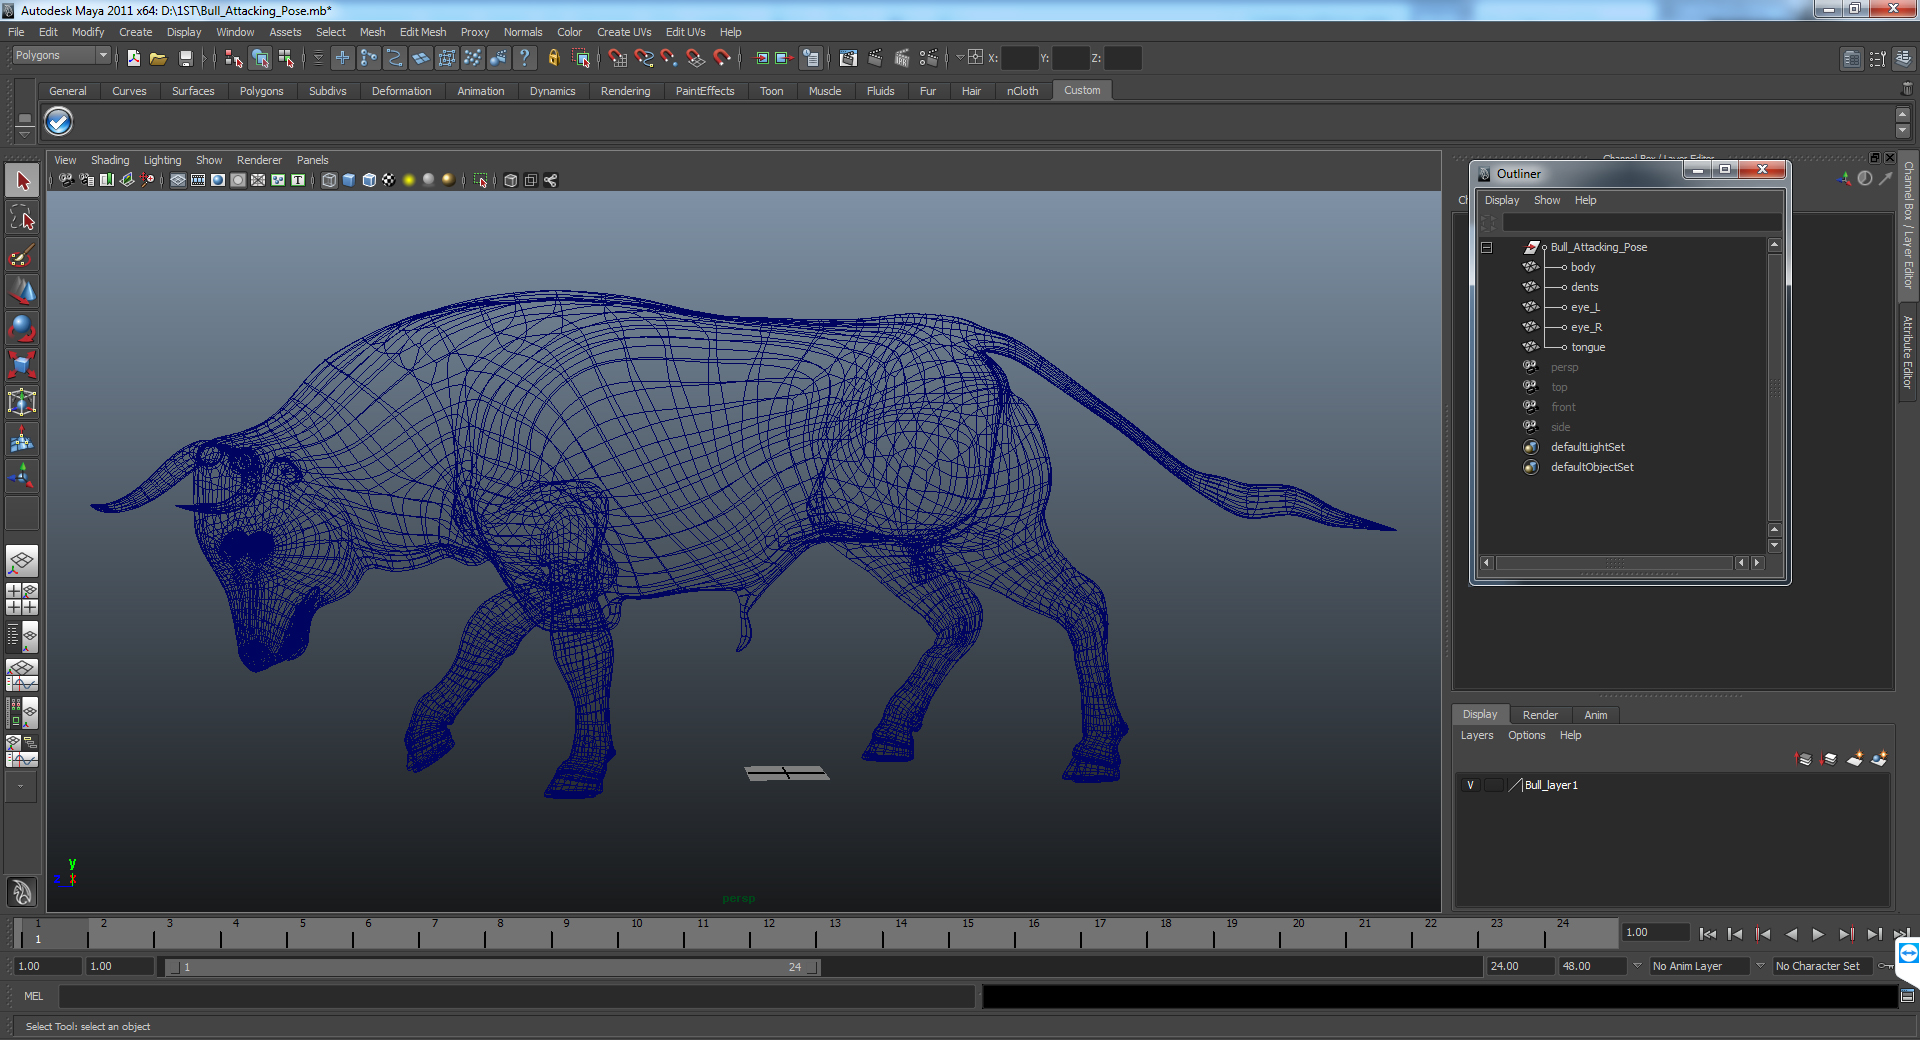
Task: Open a scene with folder icon
Action: [x=158, y=59]
